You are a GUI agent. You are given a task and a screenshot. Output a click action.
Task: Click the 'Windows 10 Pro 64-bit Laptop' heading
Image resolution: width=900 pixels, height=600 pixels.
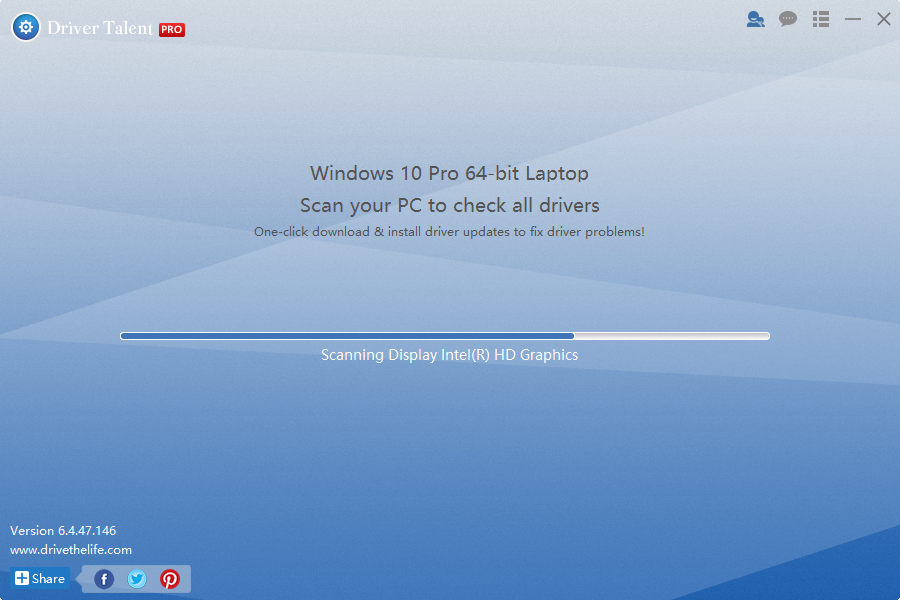pyautogui.click(x=449, y=173)
